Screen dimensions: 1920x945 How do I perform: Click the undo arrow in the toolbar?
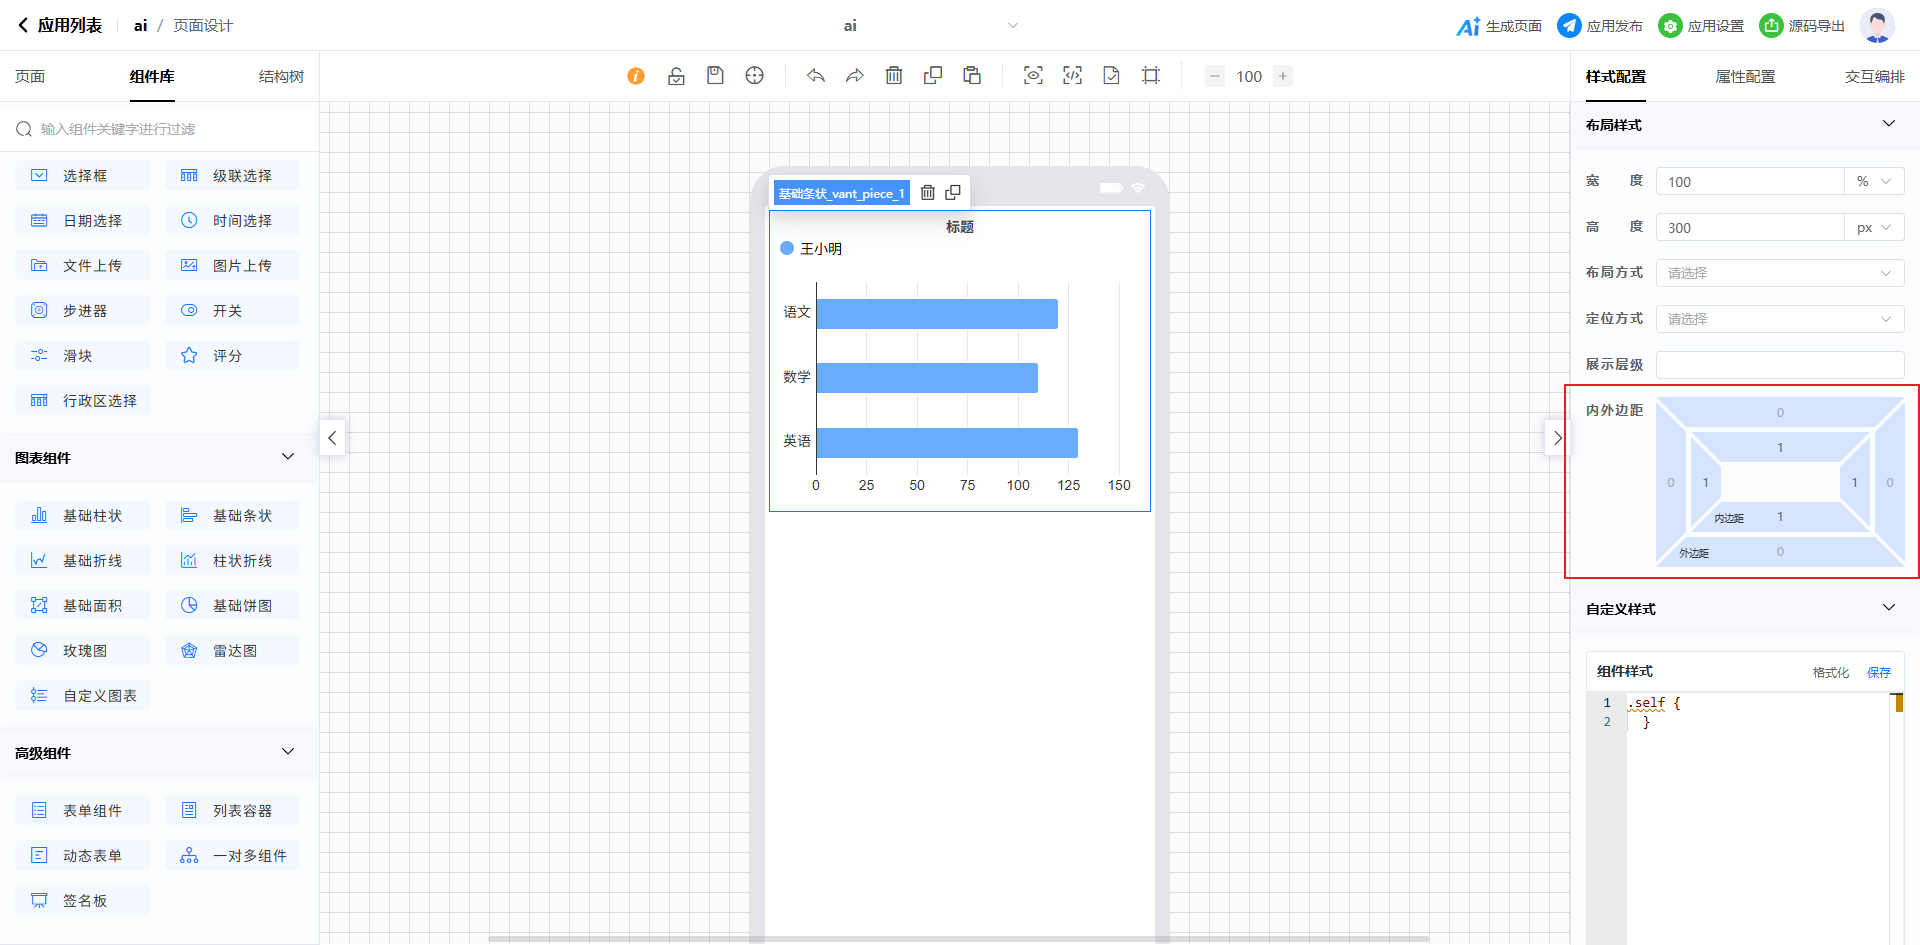coord(816,76)
